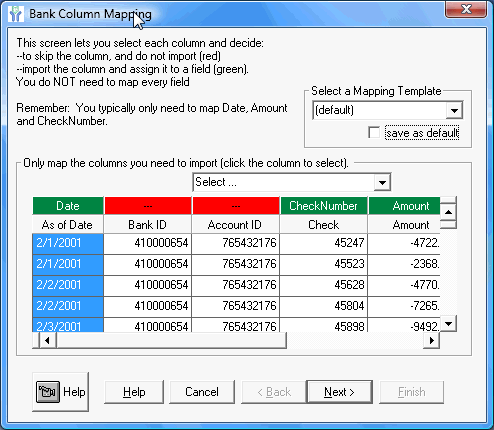The image size is (494, 430).
Task: Click the grid's scroll down arrow
Action: 448,324
